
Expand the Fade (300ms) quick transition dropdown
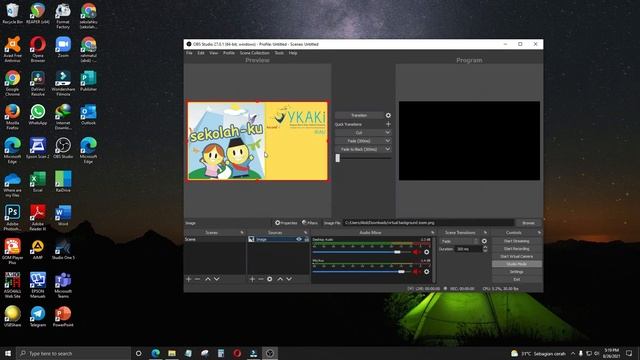(388, 141)
